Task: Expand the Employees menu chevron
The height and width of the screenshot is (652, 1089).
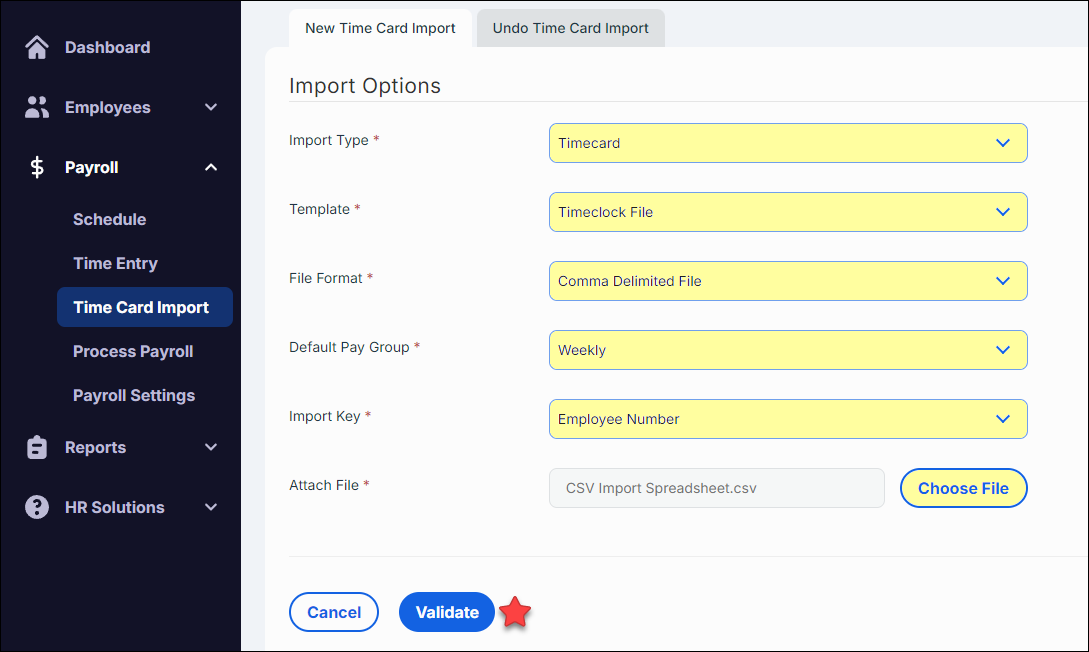Action: [211, 108]
